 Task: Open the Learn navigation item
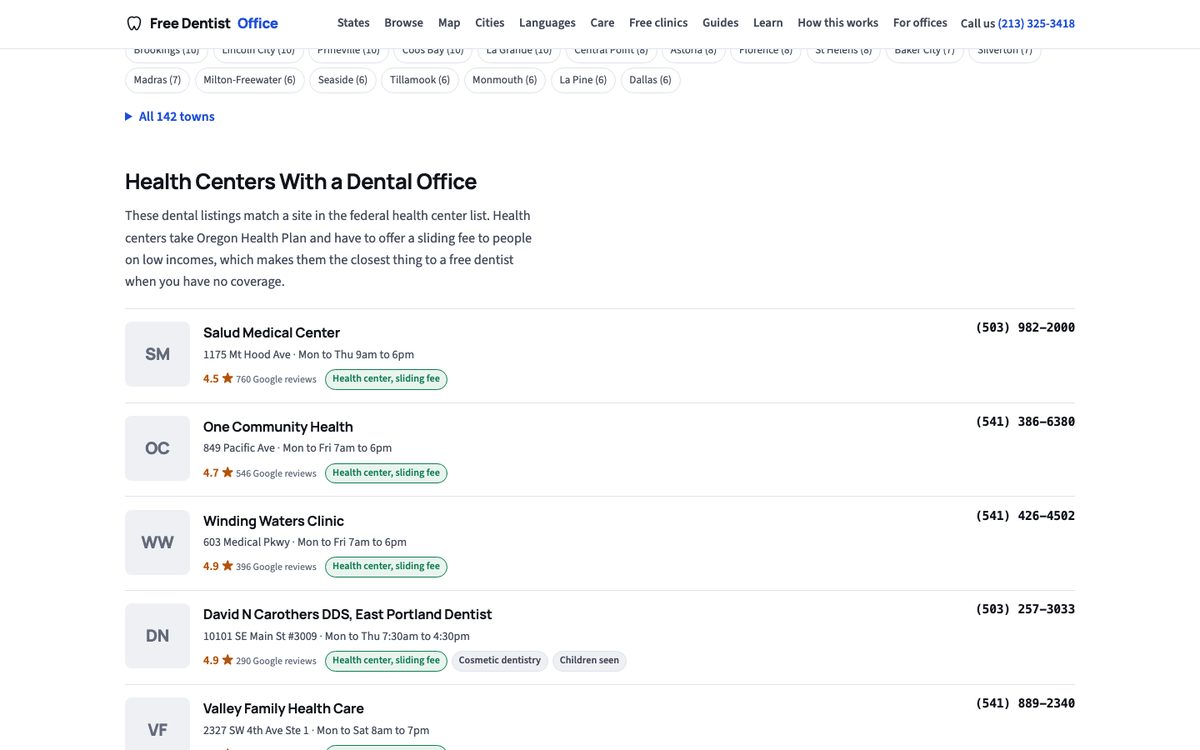(768, 23)
